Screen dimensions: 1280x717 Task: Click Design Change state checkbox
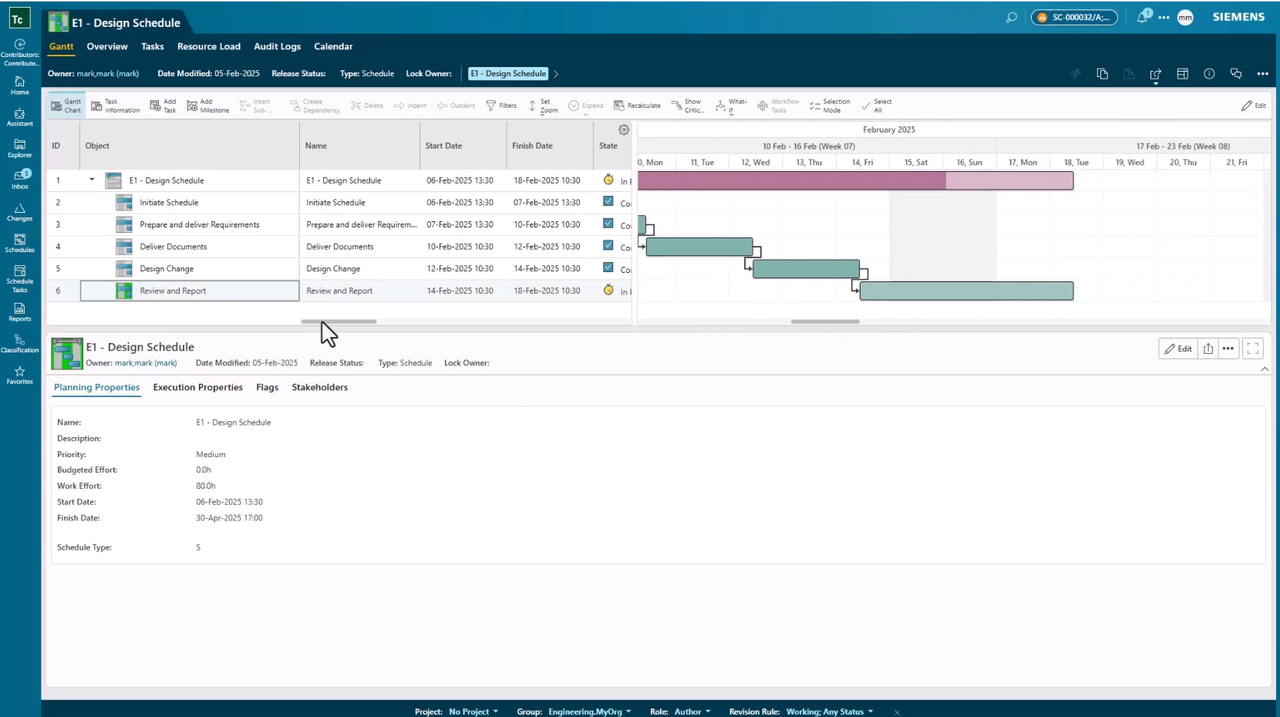(608, 268)
